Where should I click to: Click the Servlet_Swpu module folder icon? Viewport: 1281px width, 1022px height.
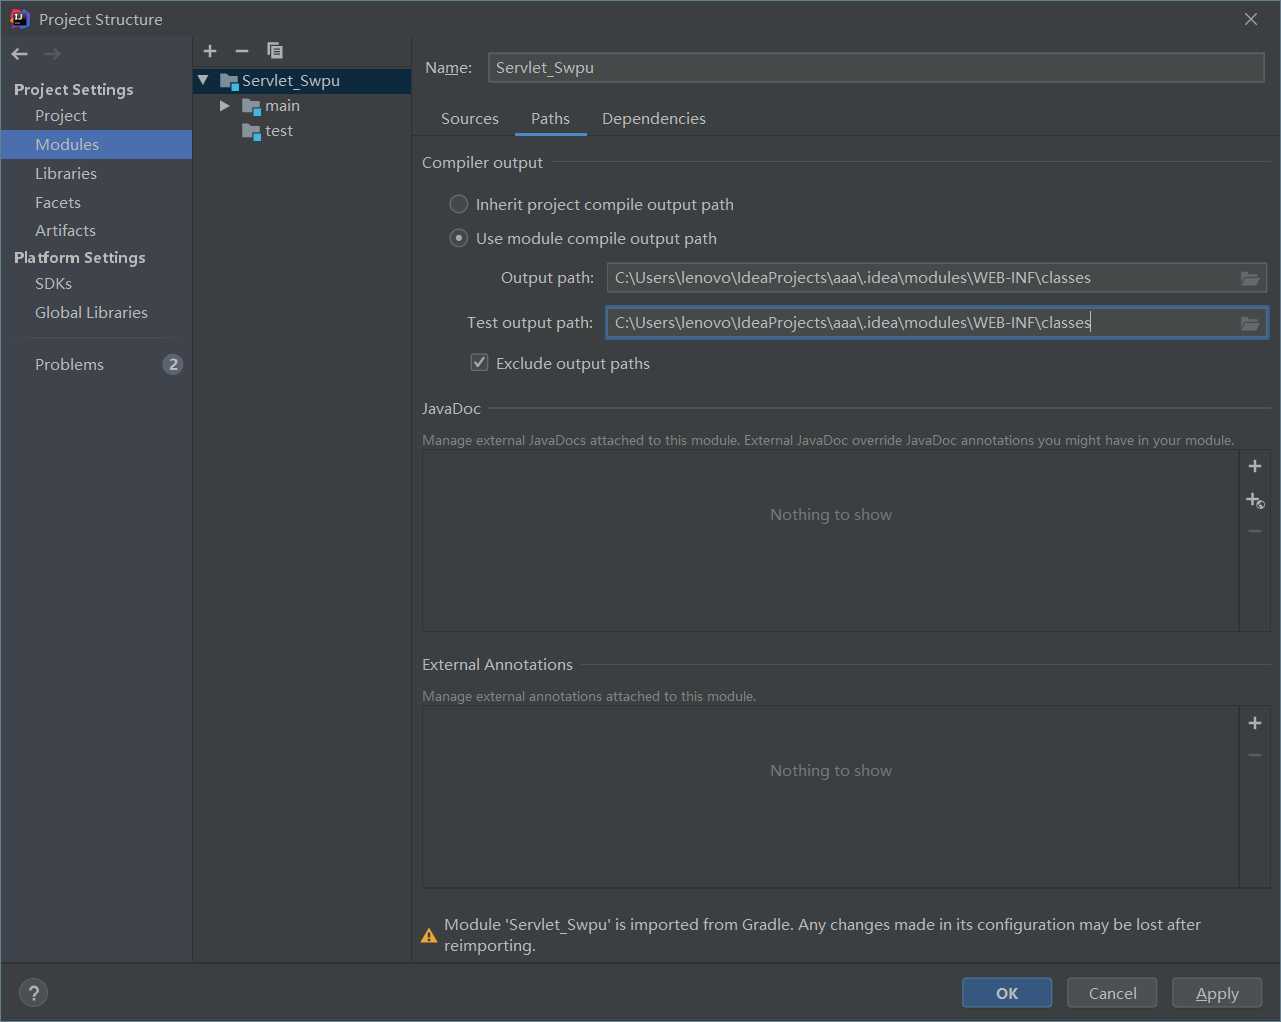point(229,81)
